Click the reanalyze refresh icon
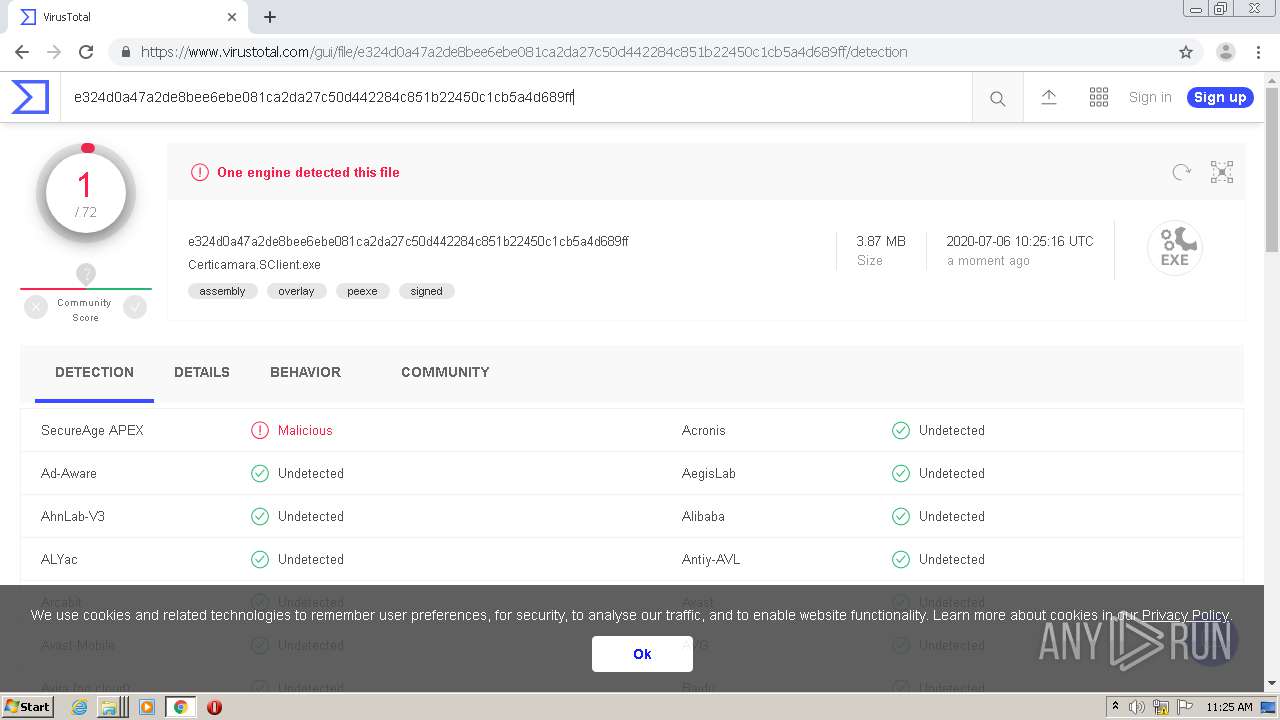The image size is (1280, 720). 1182,172
